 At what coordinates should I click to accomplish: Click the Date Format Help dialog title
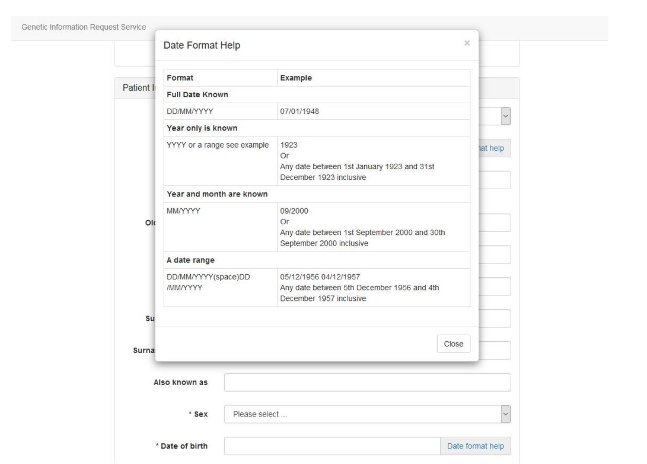(x=202, y=45)
